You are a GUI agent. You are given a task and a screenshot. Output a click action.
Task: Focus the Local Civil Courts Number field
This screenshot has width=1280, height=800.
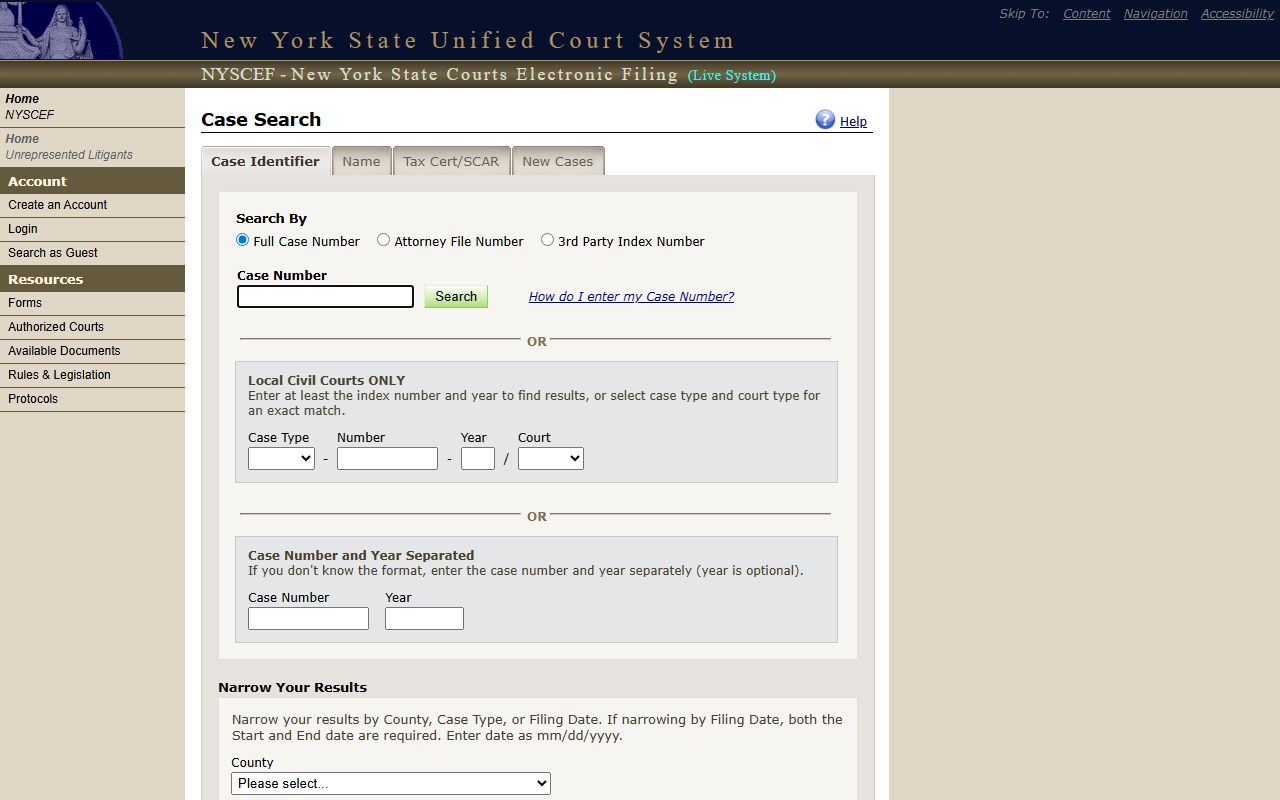387,458
